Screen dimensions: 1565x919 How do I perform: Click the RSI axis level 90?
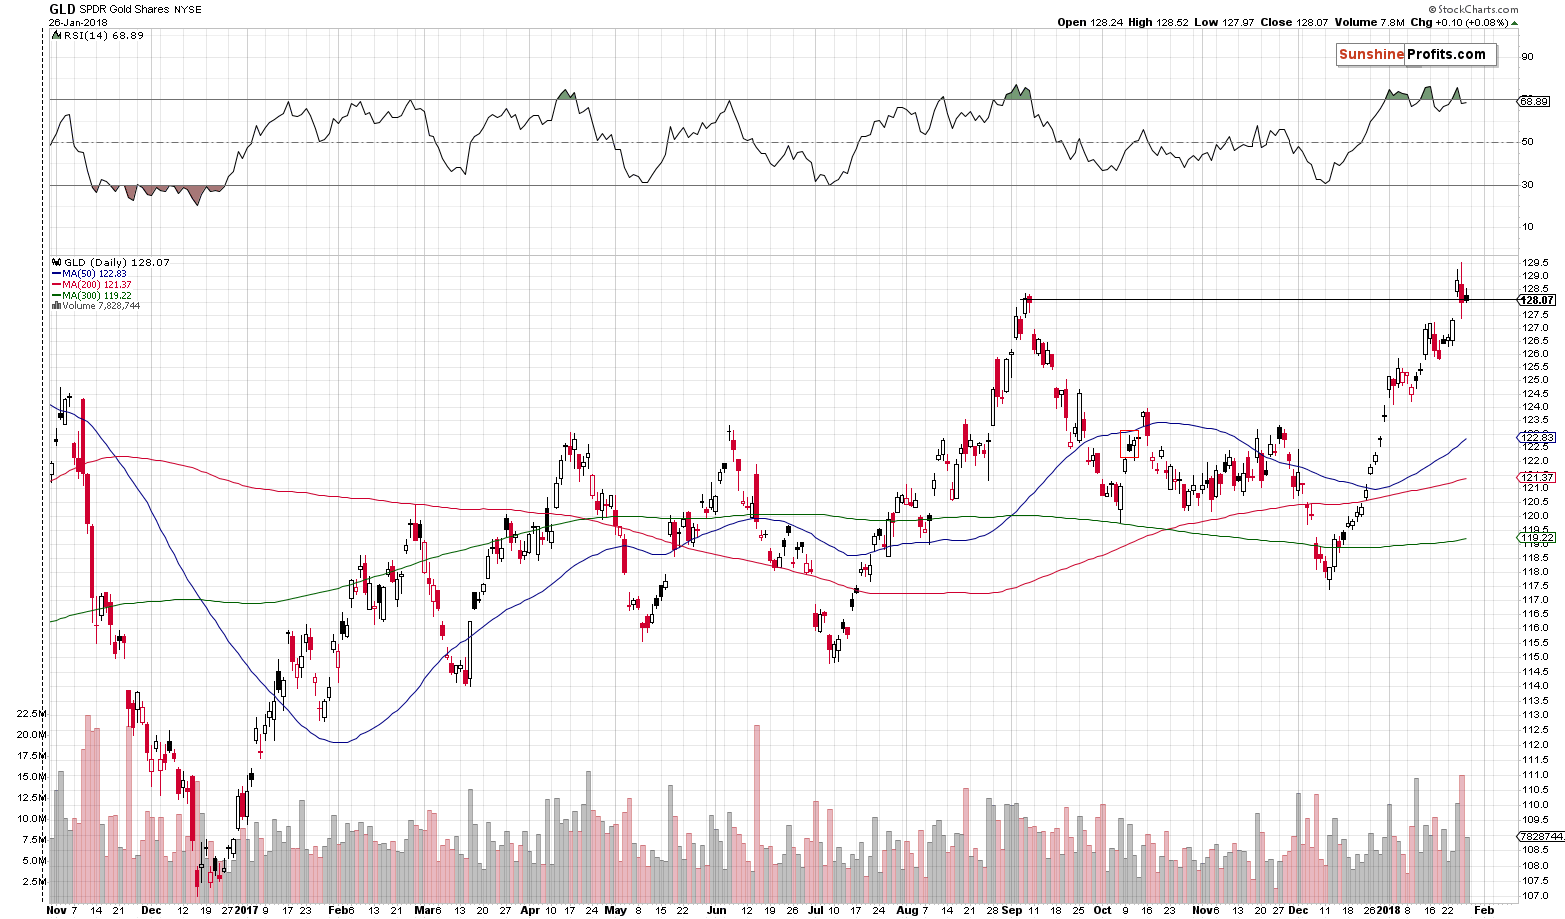1527,57
